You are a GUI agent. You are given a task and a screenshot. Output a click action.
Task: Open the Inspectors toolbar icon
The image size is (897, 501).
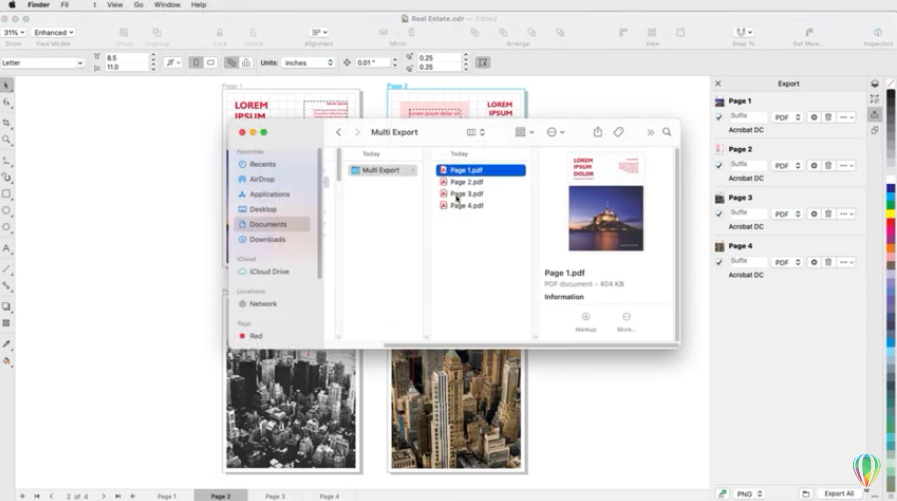(878, 33)
